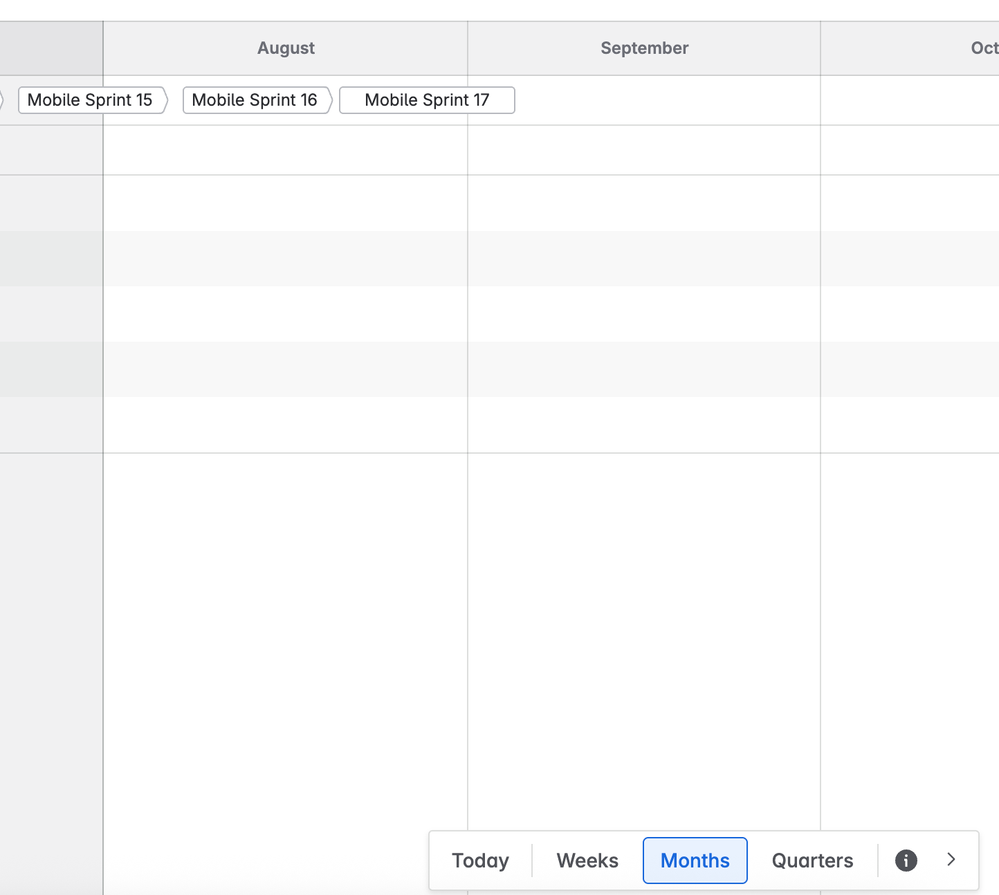Click the August month header
999x895 pixels.
(285, 47)
